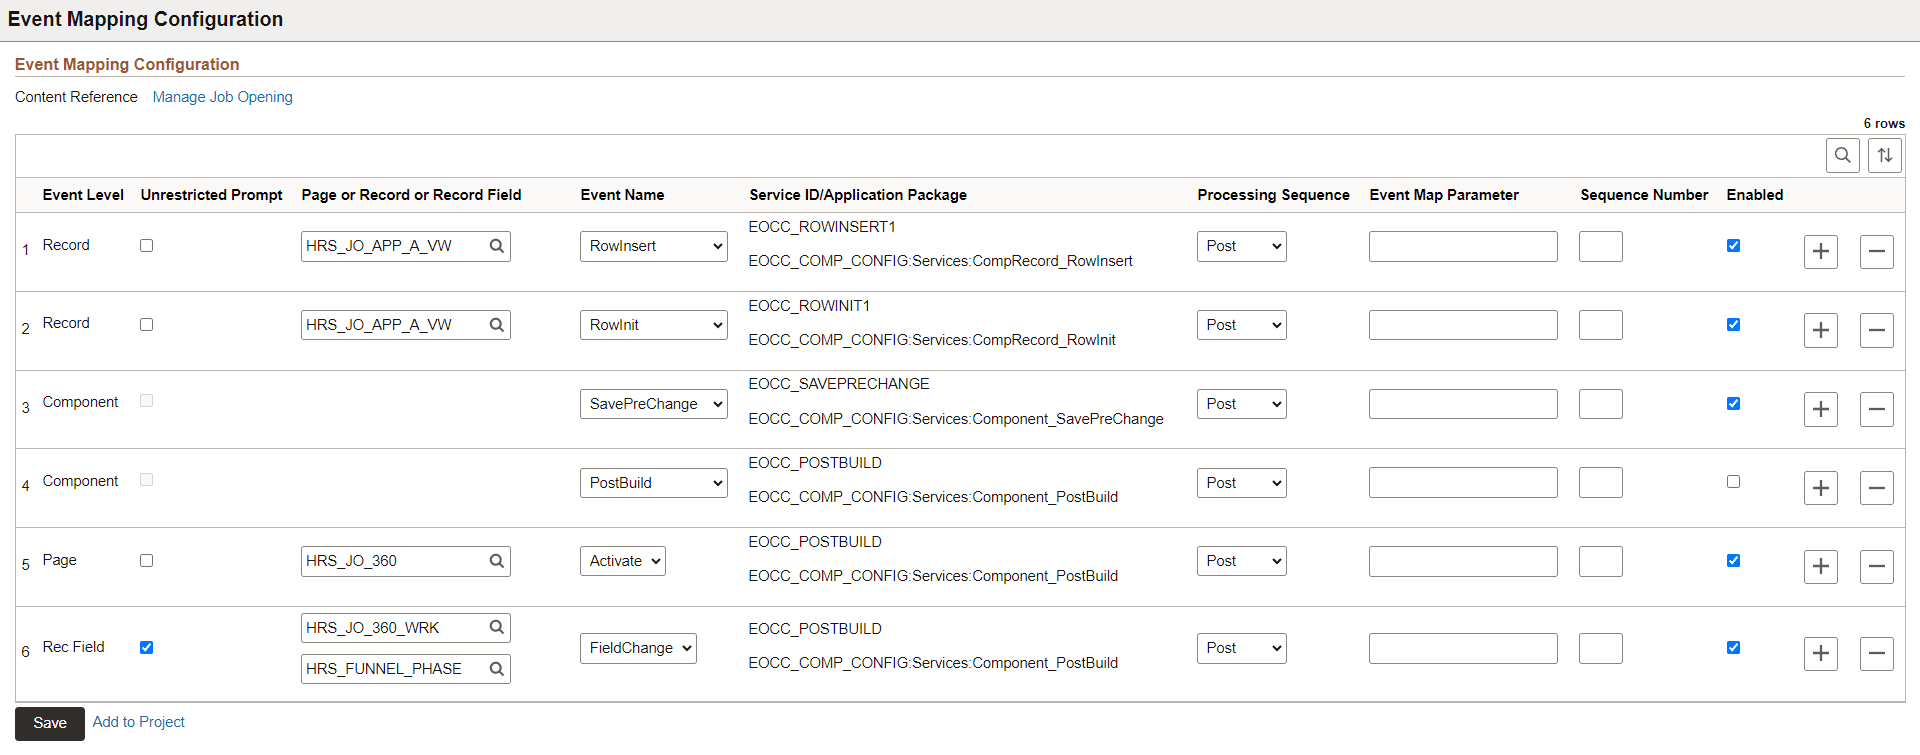Image resolution: width=1920 pixels, height=755 pixels.
Task: Add a row after Rec Field row
Action: click(x=1820, y=653)
